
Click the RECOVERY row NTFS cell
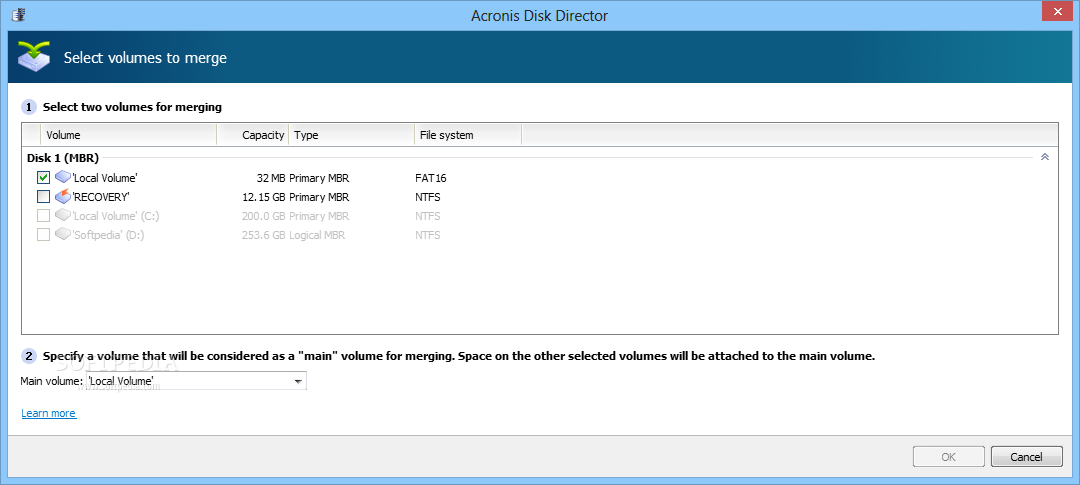pyautogui.click(x=428, y=197)
